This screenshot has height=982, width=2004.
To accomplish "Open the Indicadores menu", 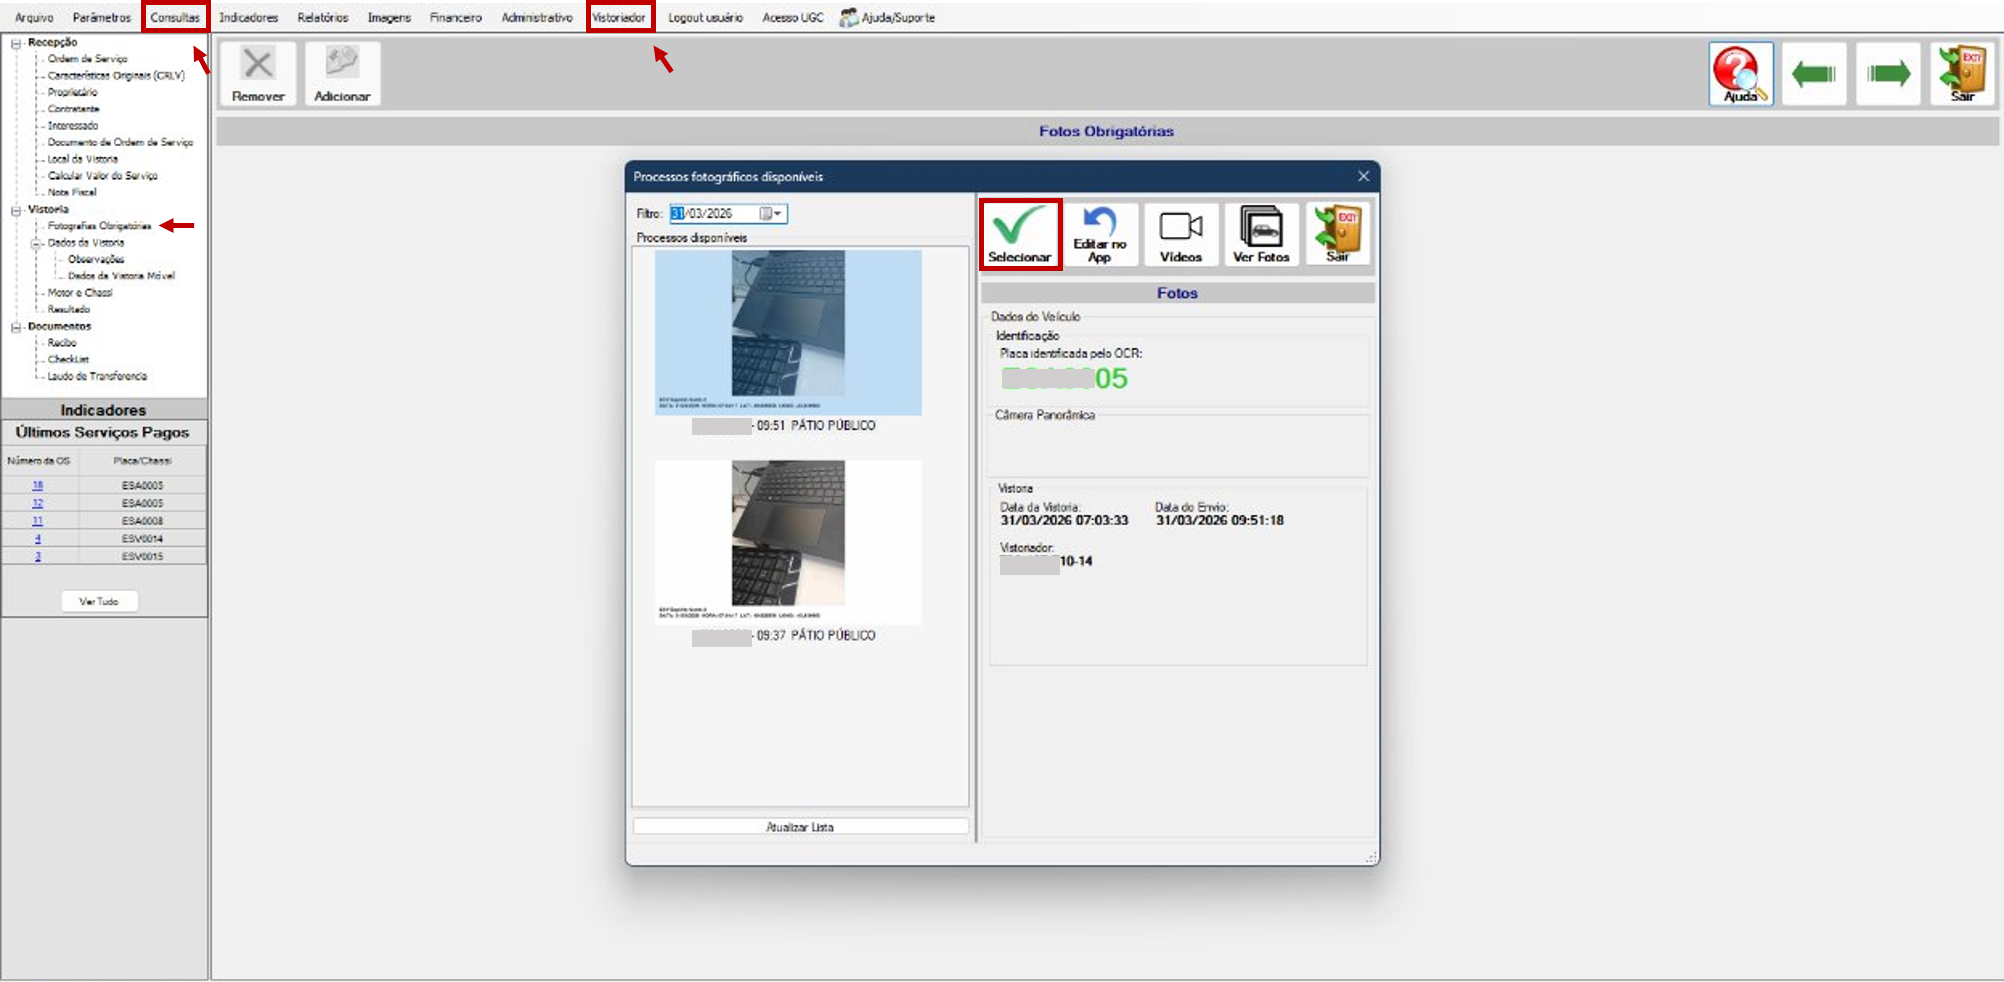I will click(248, 17).
